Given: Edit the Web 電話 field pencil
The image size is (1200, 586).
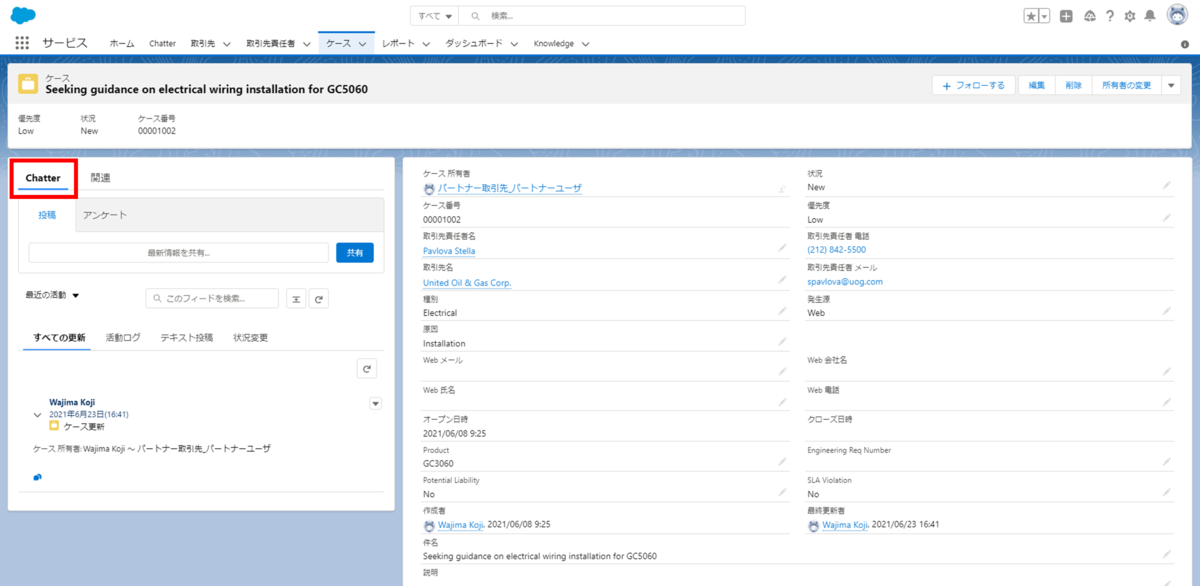Looking at the screenshot, I should click(x=1166, y=402).
